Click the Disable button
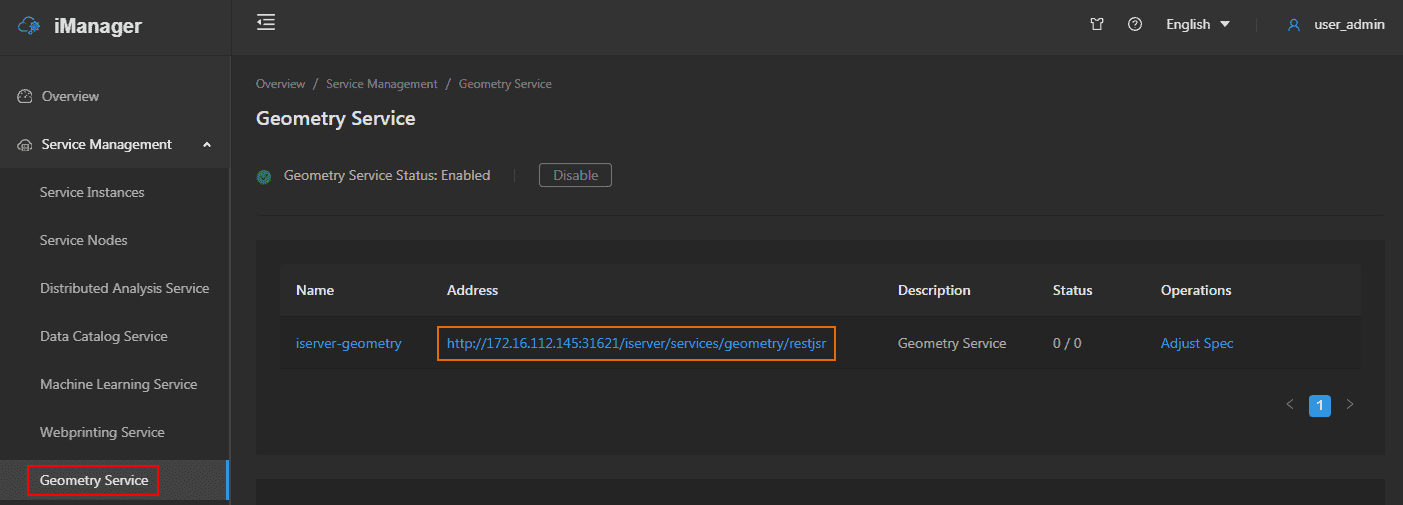Viewport: 1403px width, 505px height. pos(575,175)
